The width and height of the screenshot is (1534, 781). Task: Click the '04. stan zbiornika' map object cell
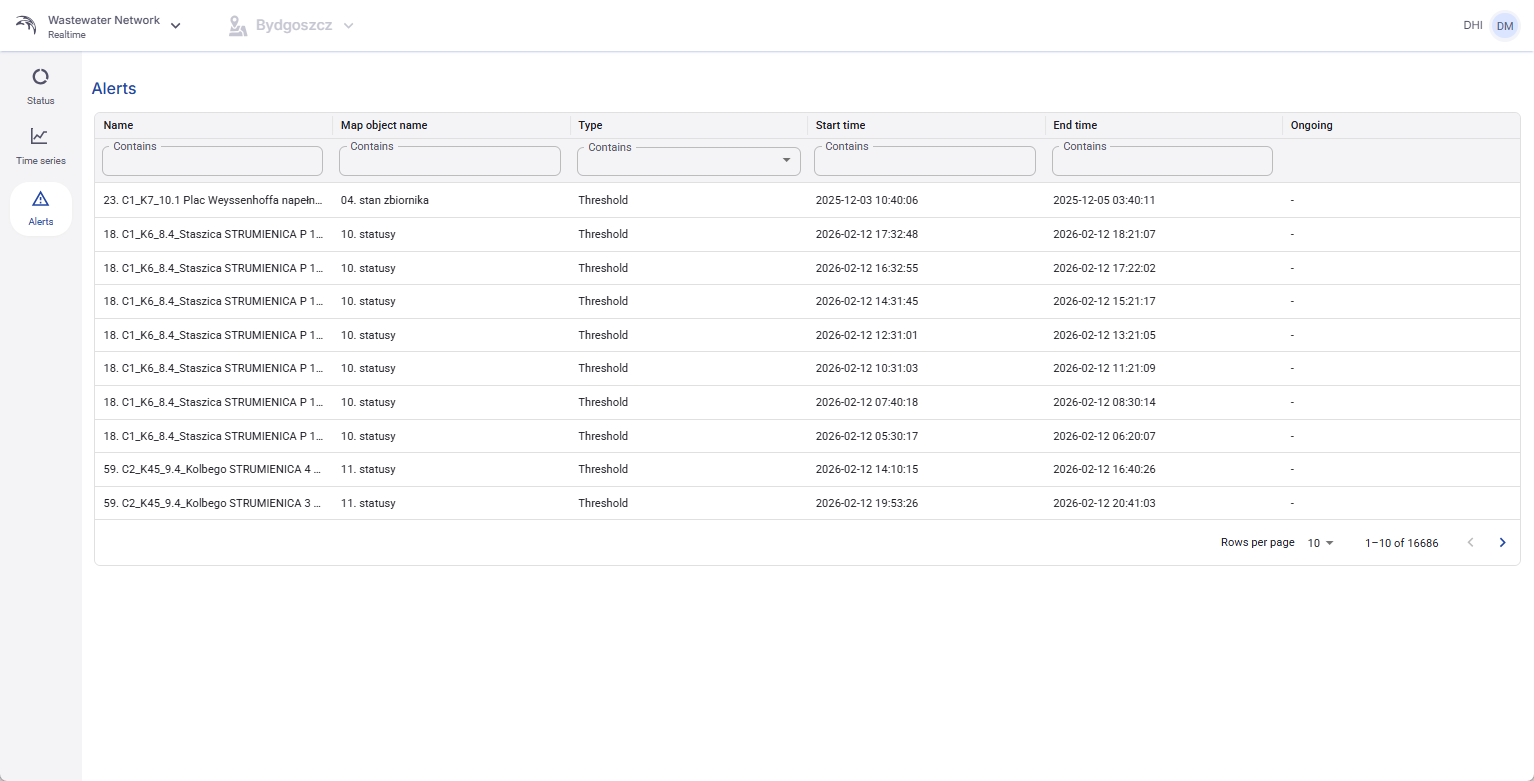385,200
